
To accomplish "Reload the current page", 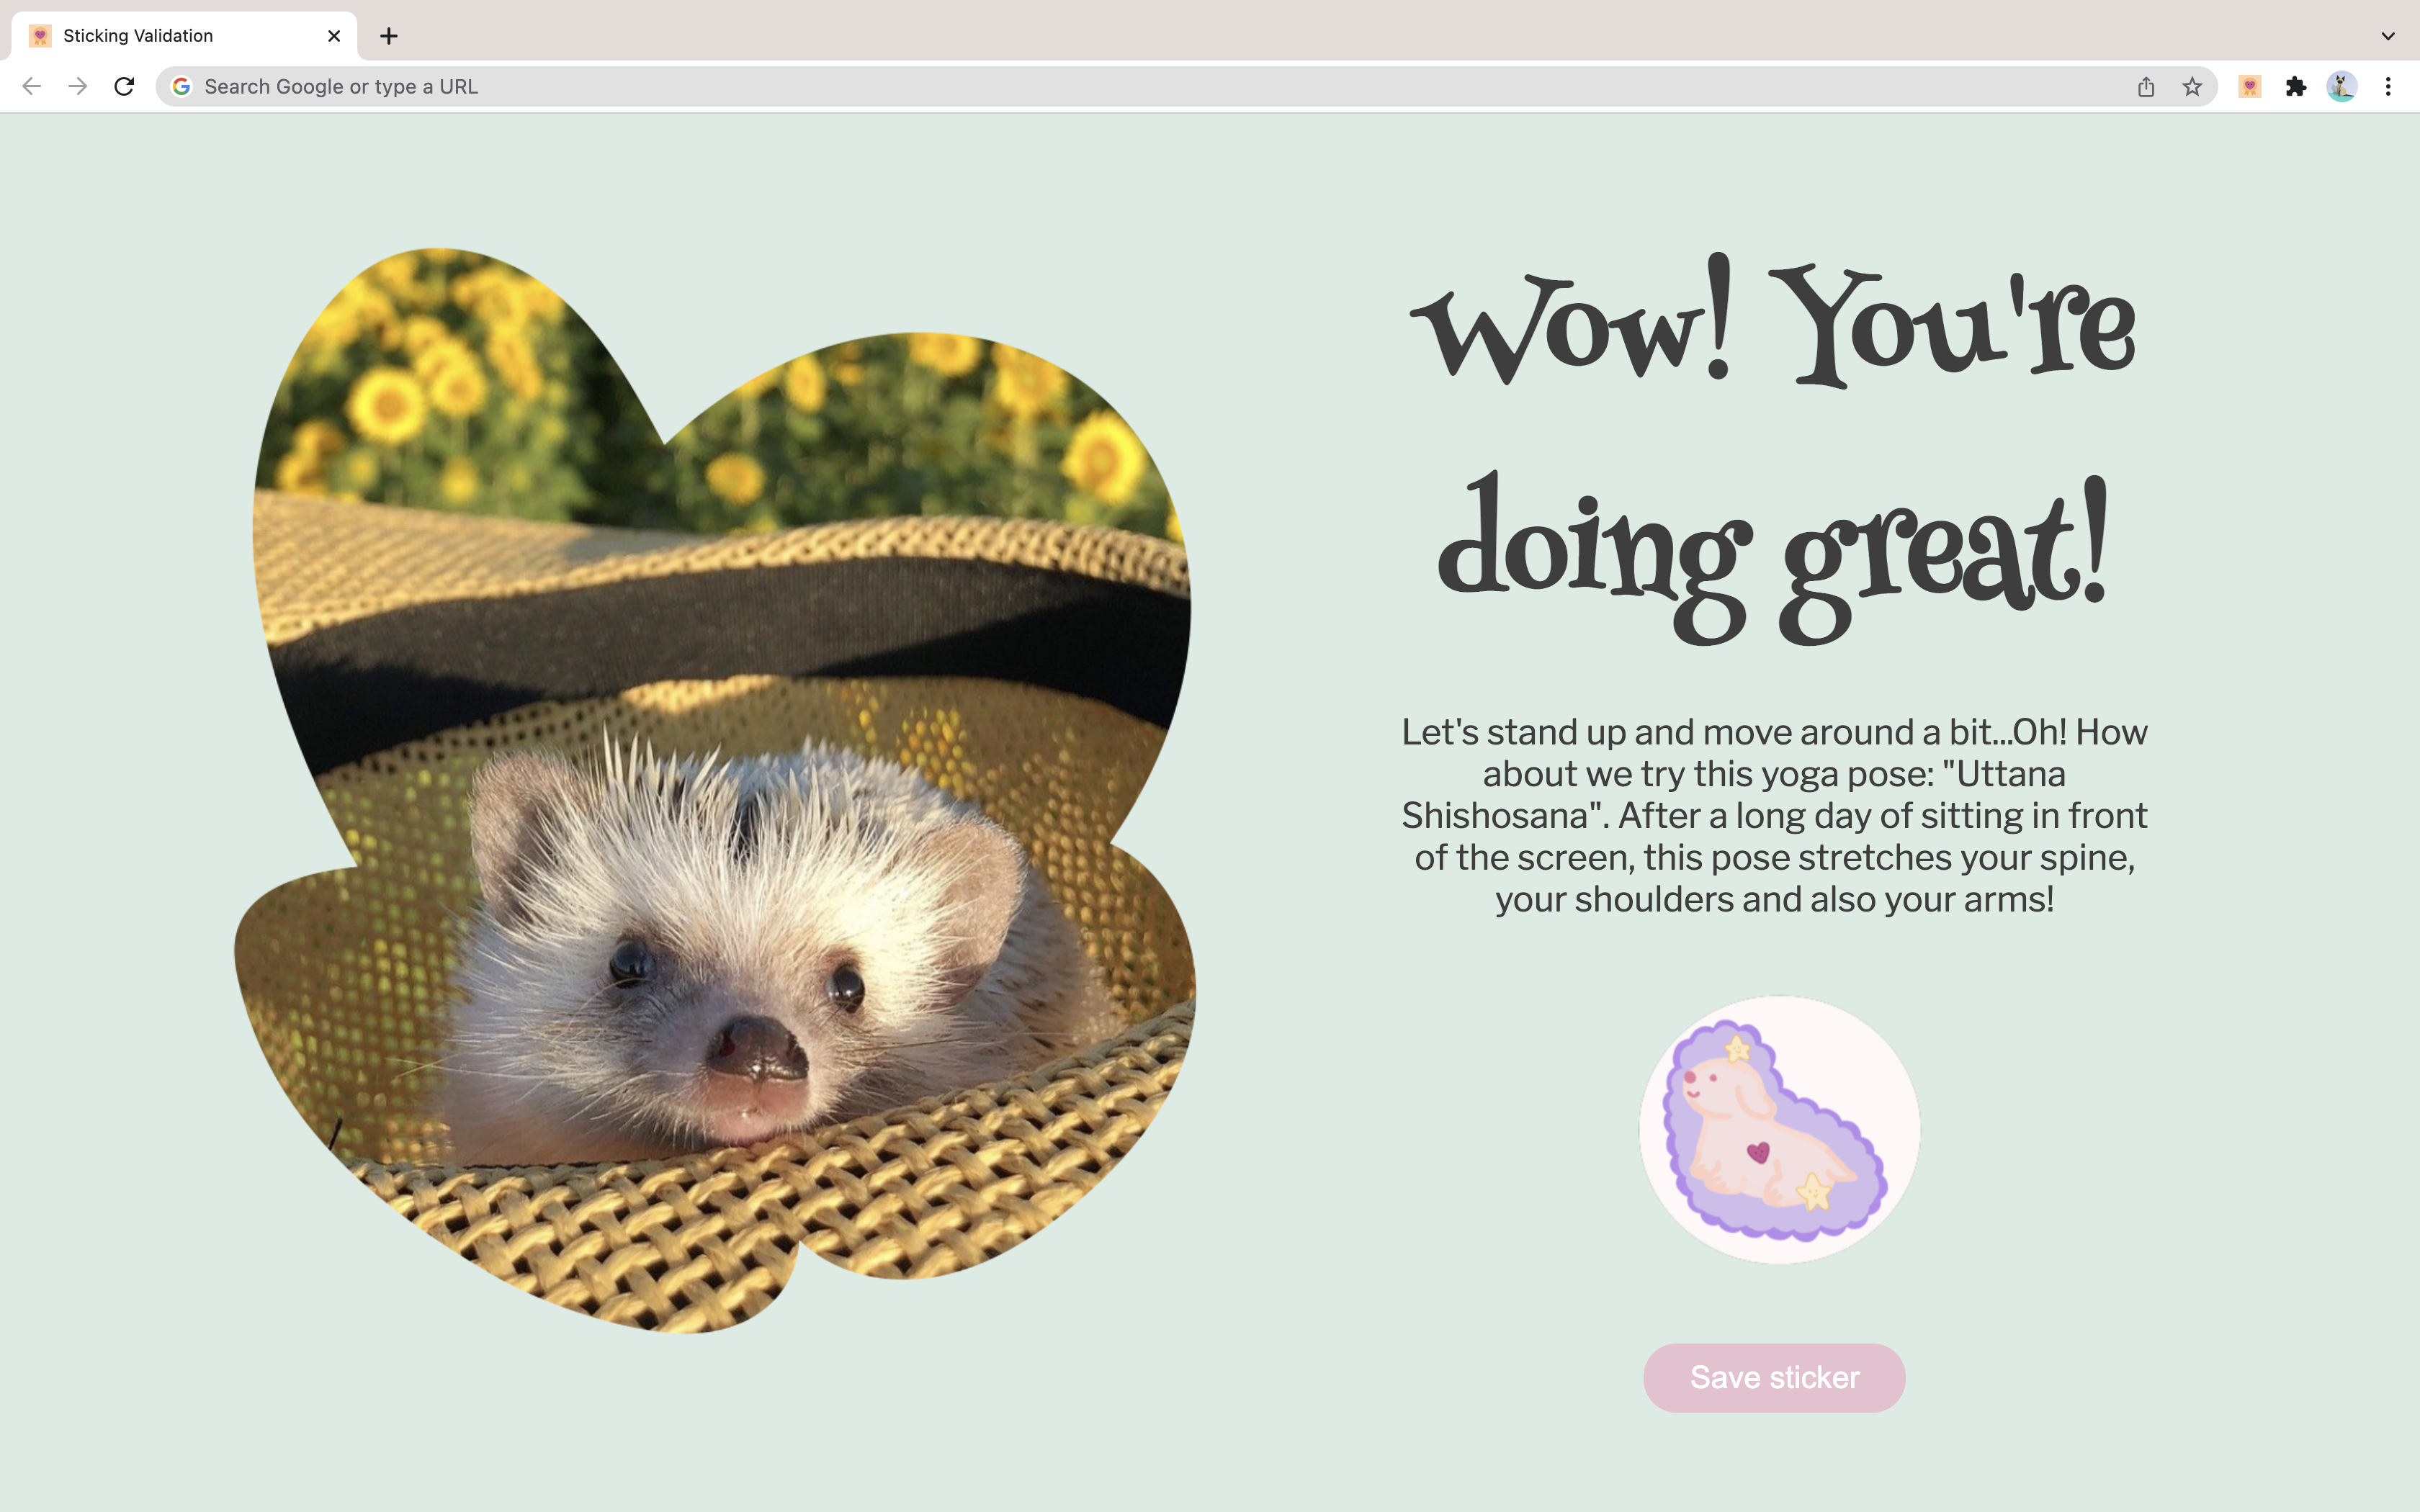I will pos(124,87).
